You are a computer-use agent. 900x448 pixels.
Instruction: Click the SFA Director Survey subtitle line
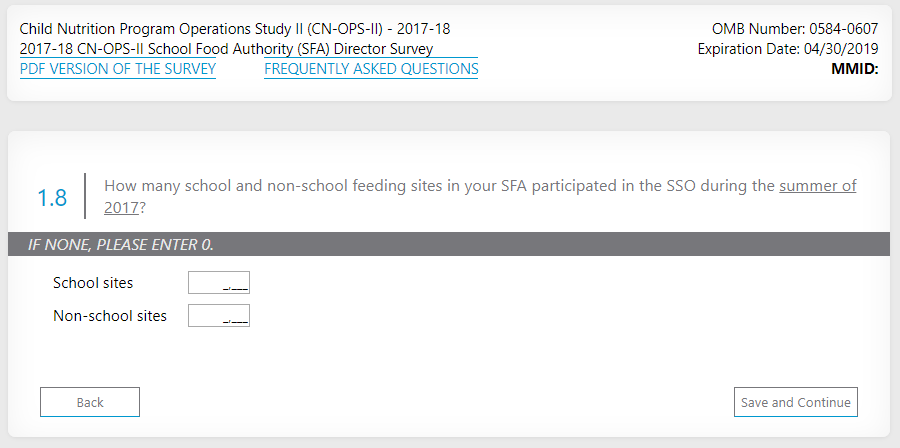(x=226, y=49)
